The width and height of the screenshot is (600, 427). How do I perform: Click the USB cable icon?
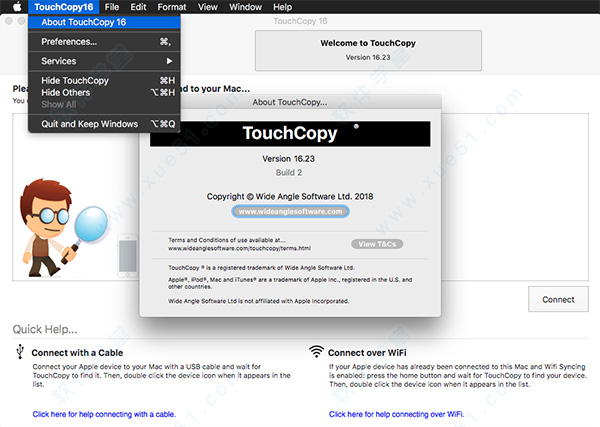point(20,351)
